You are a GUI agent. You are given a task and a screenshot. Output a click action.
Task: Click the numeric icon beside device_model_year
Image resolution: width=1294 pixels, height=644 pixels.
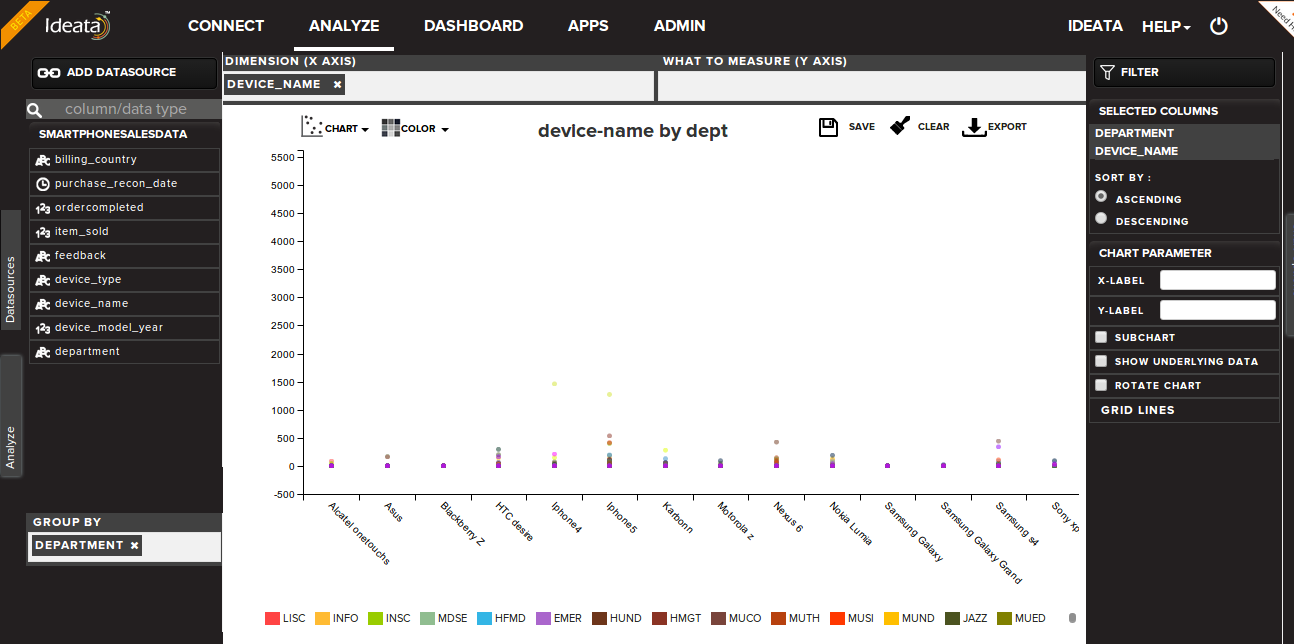[42, 328]
